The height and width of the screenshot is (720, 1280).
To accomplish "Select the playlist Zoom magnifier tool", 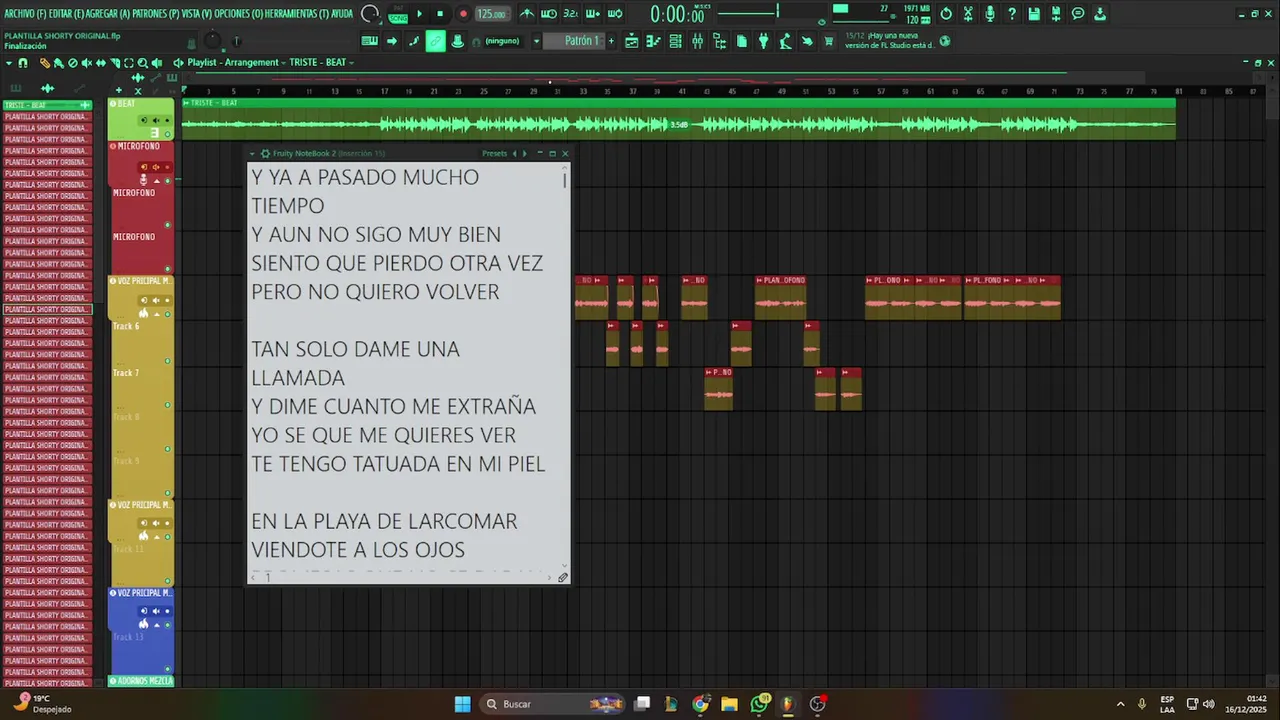I will click(x=143, y=62).
